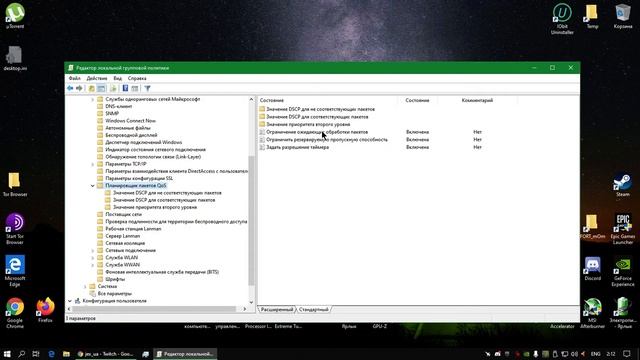Select Ограничить резервируемую пропускную способность policy
Image resolution: width=640 pixels, height=360 pixels.
click(327, 140)
